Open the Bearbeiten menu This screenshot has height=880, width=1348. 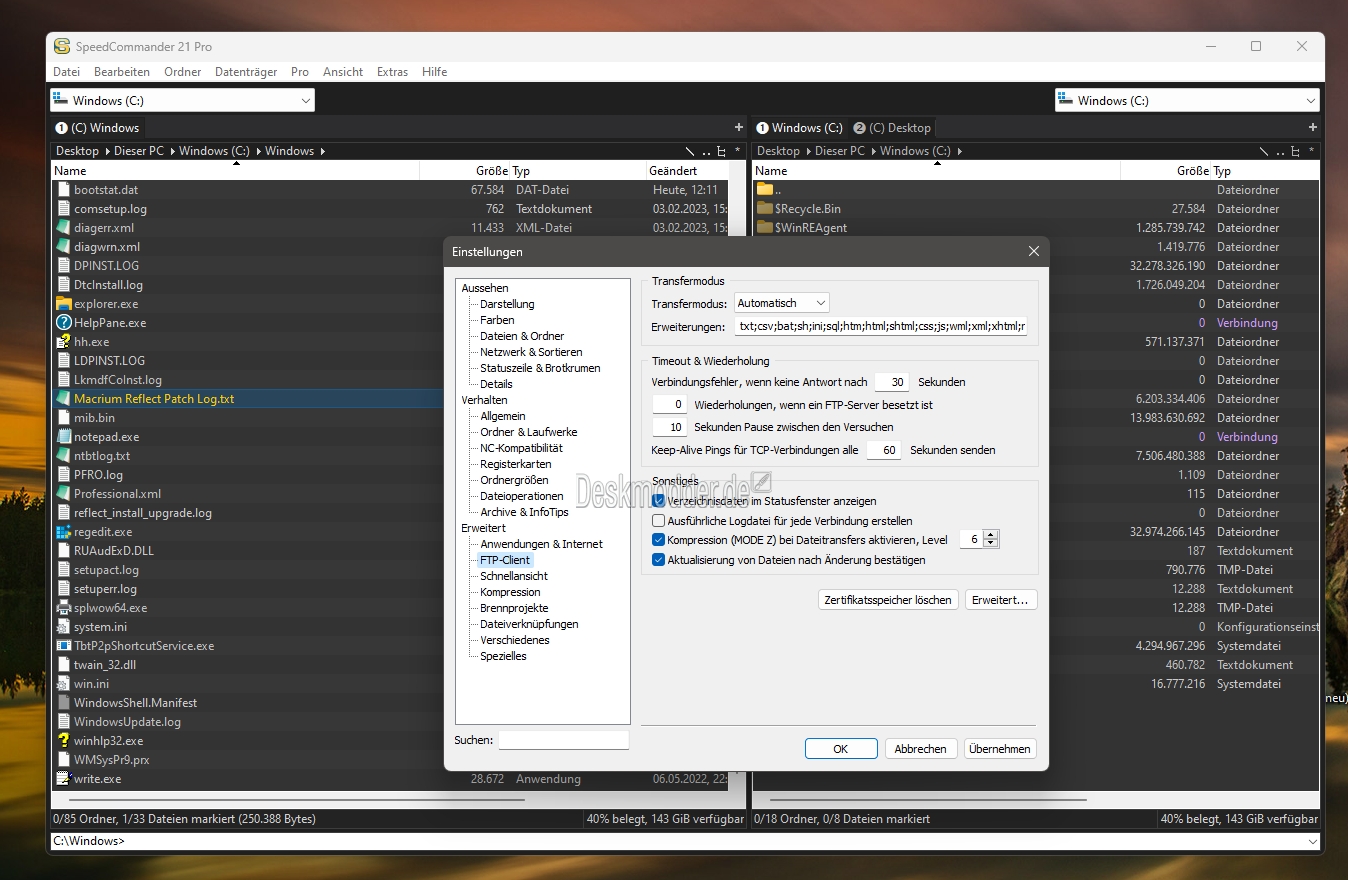click(x=122, y=72)
